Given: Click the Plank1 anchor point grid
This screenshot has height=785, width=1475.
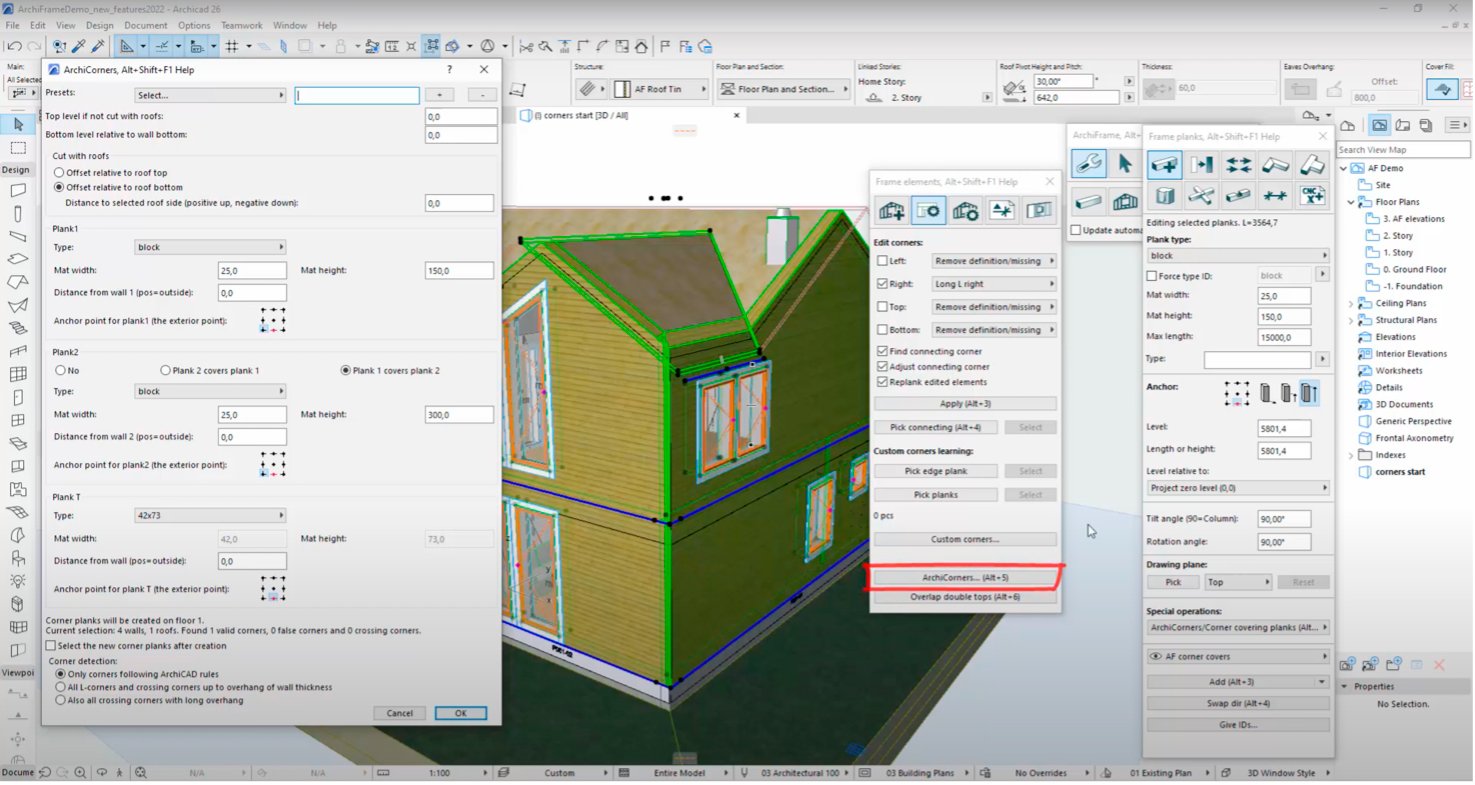Looking at the screenshot, I should pos(273,319).
